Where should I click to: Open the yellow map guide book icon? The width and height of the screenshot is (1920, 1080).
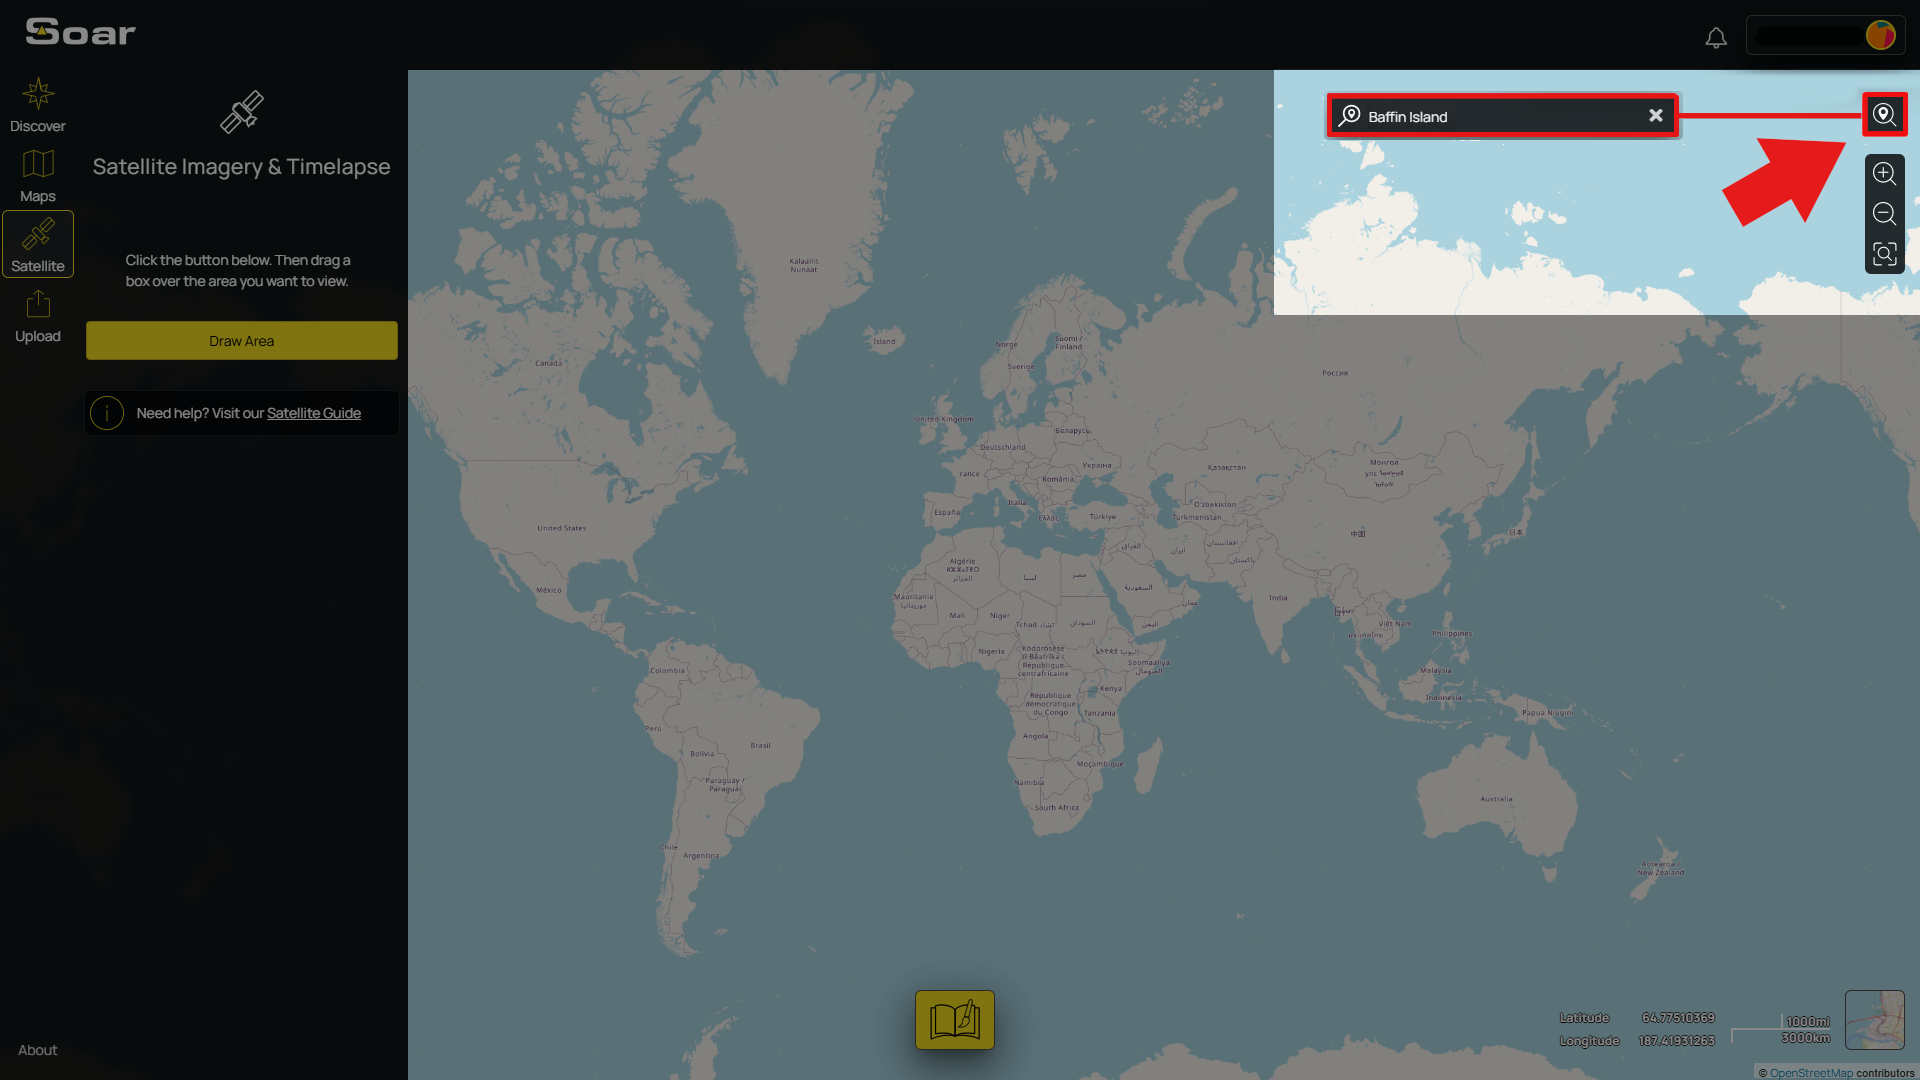click(954, 1019)
